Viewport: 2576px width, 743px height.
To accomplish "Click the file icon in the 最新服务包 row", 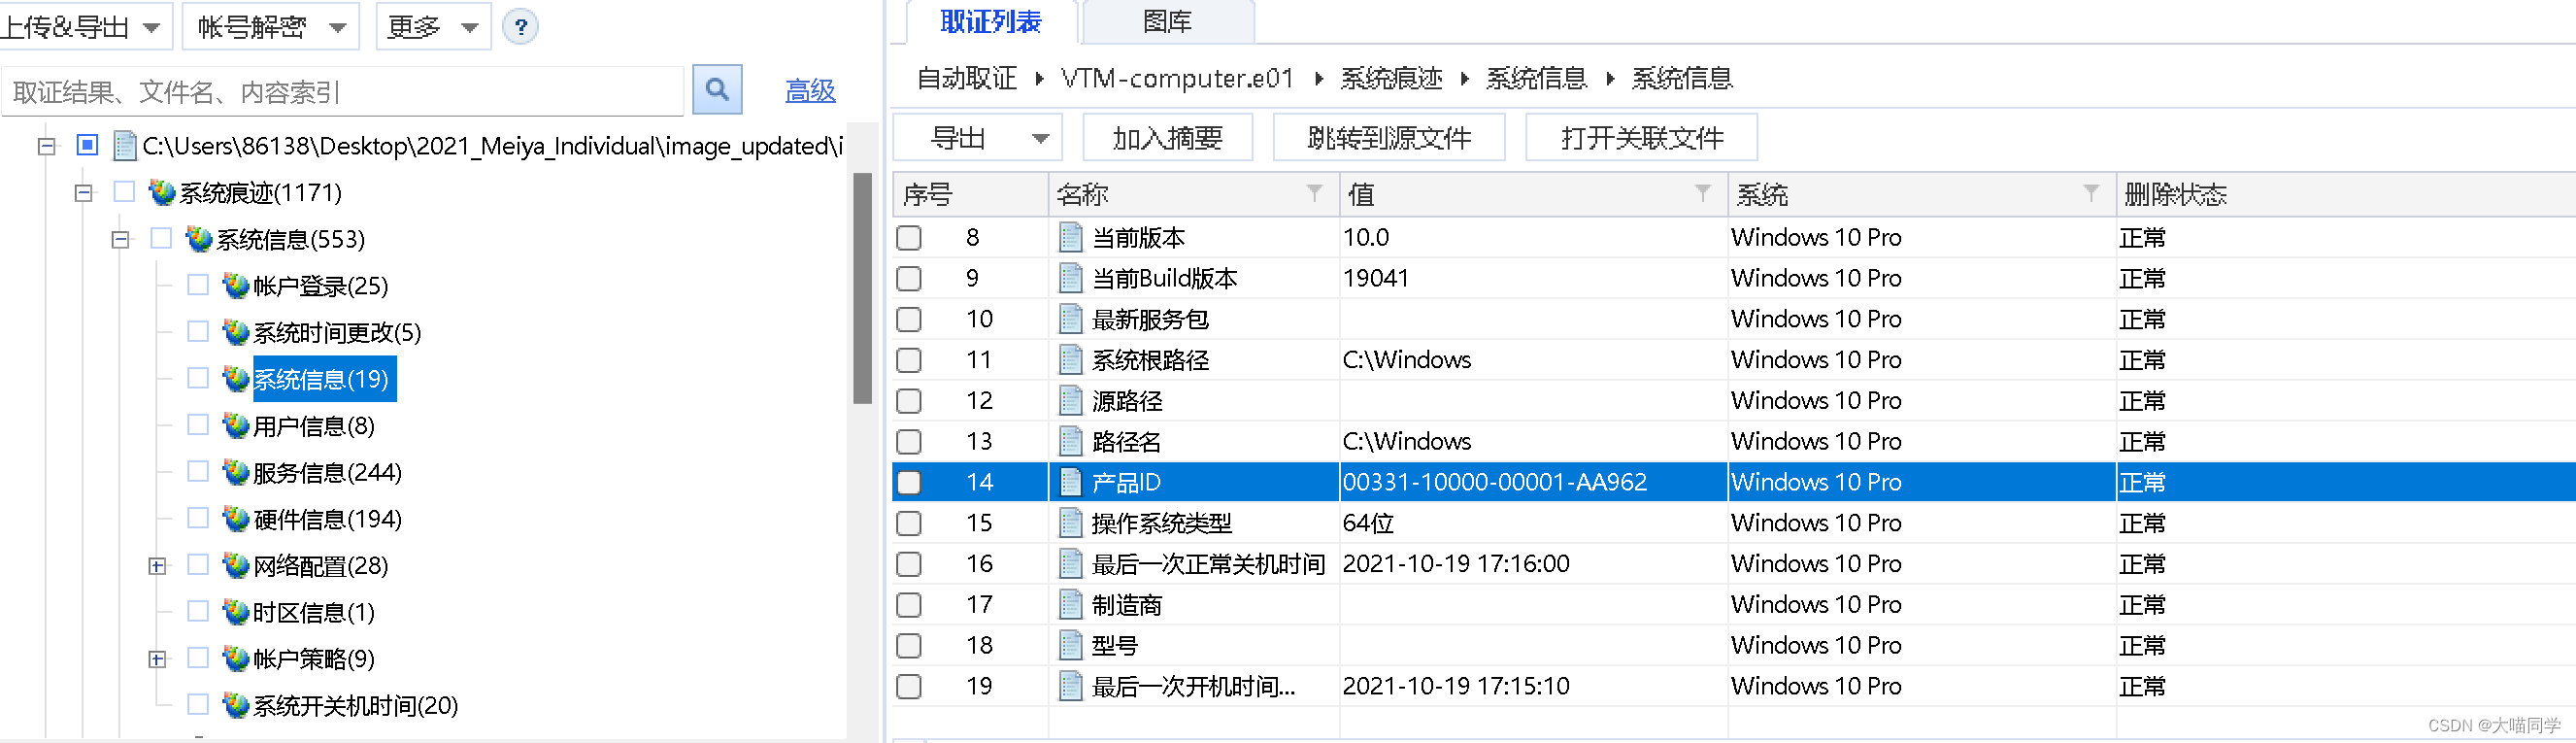I will tap(1070, 319).
